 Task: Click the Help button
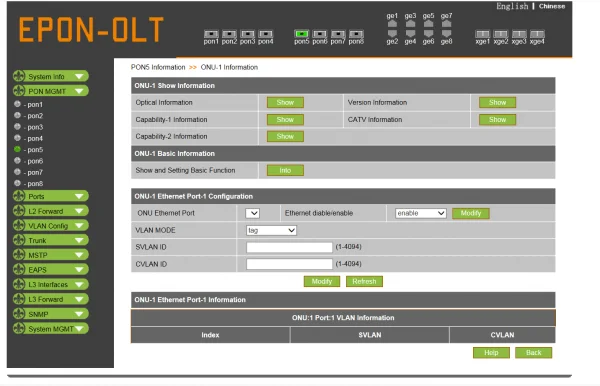click(491, 352)
